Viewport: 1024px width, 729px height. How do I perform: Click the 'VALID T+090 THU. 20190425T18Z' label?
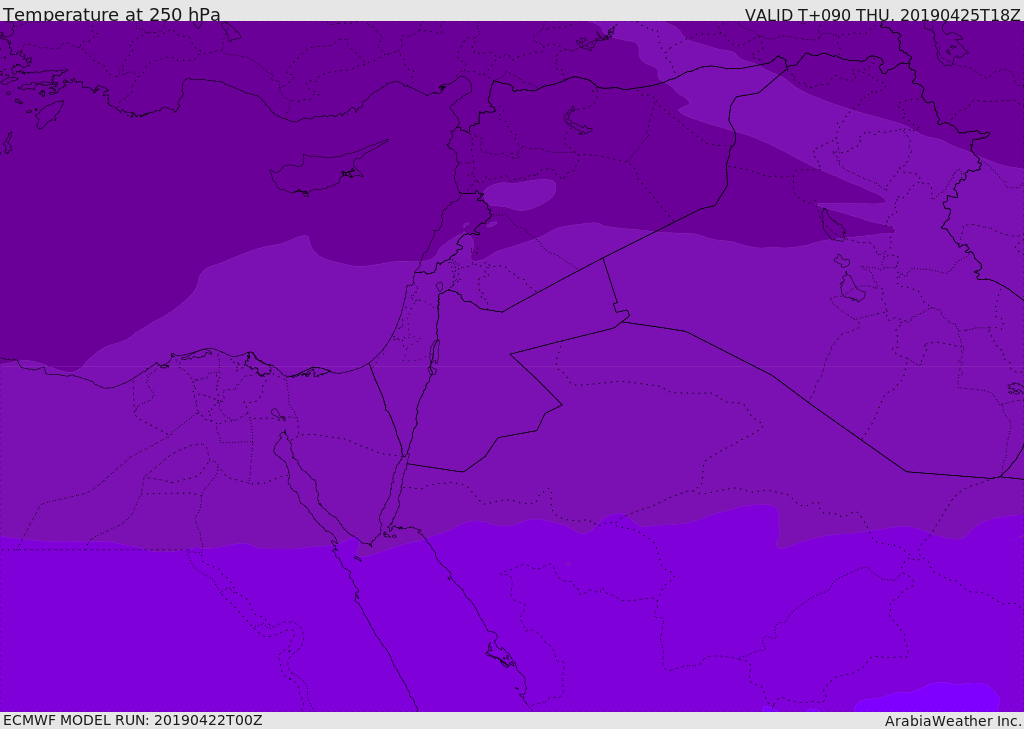(x=882, y=14)
